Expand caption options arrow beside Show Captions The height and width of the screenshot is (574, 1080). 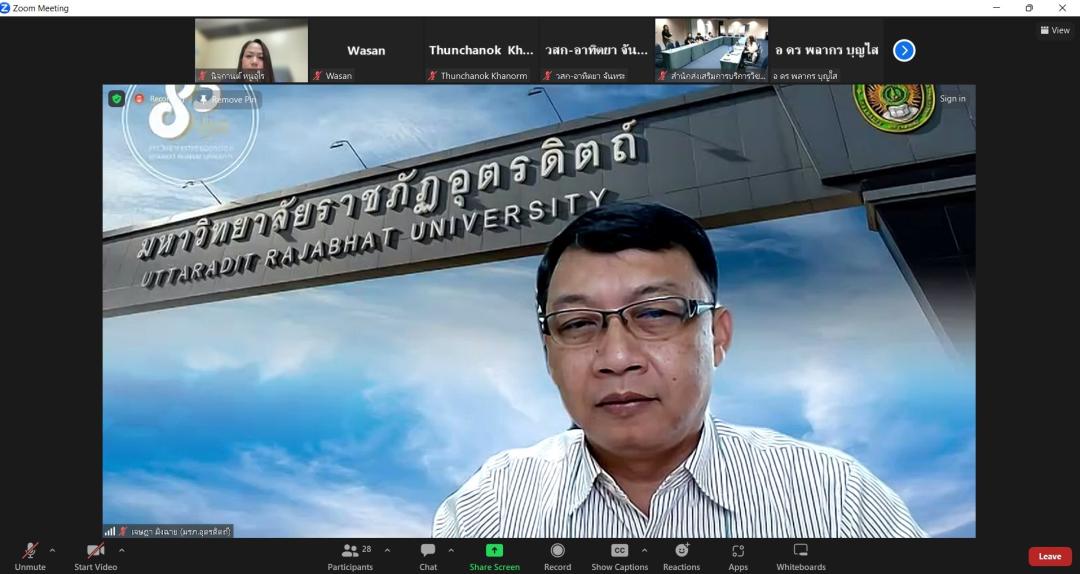click(x=644, y=550)
